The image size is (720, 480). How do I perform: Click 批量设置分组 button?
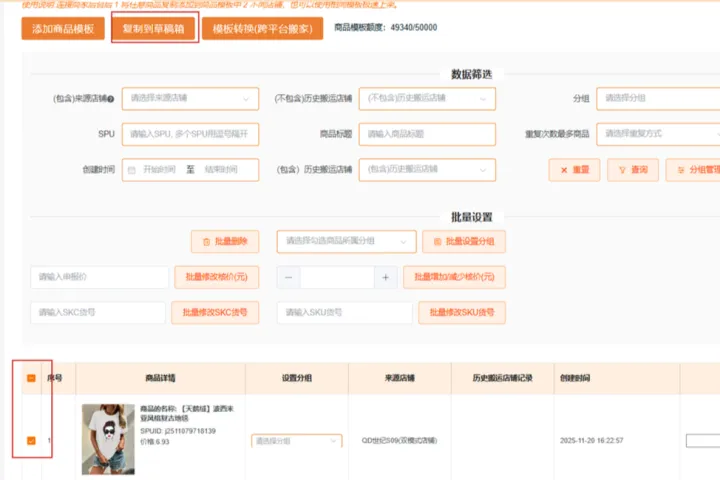(464, 242)
